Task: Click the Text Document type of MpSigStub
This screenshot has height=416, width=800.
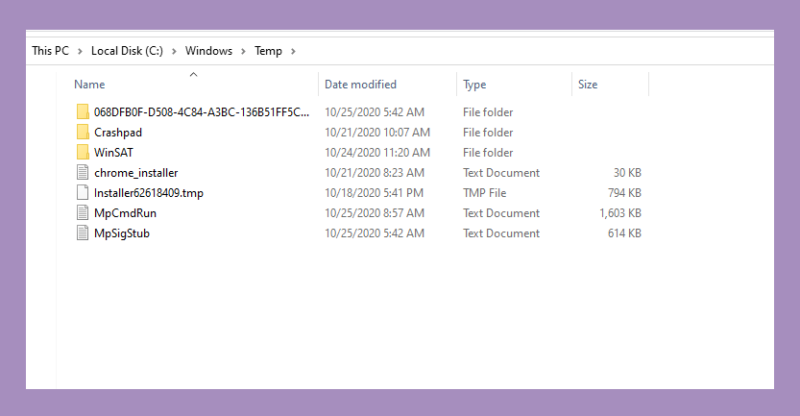Action: coord(501,233)
